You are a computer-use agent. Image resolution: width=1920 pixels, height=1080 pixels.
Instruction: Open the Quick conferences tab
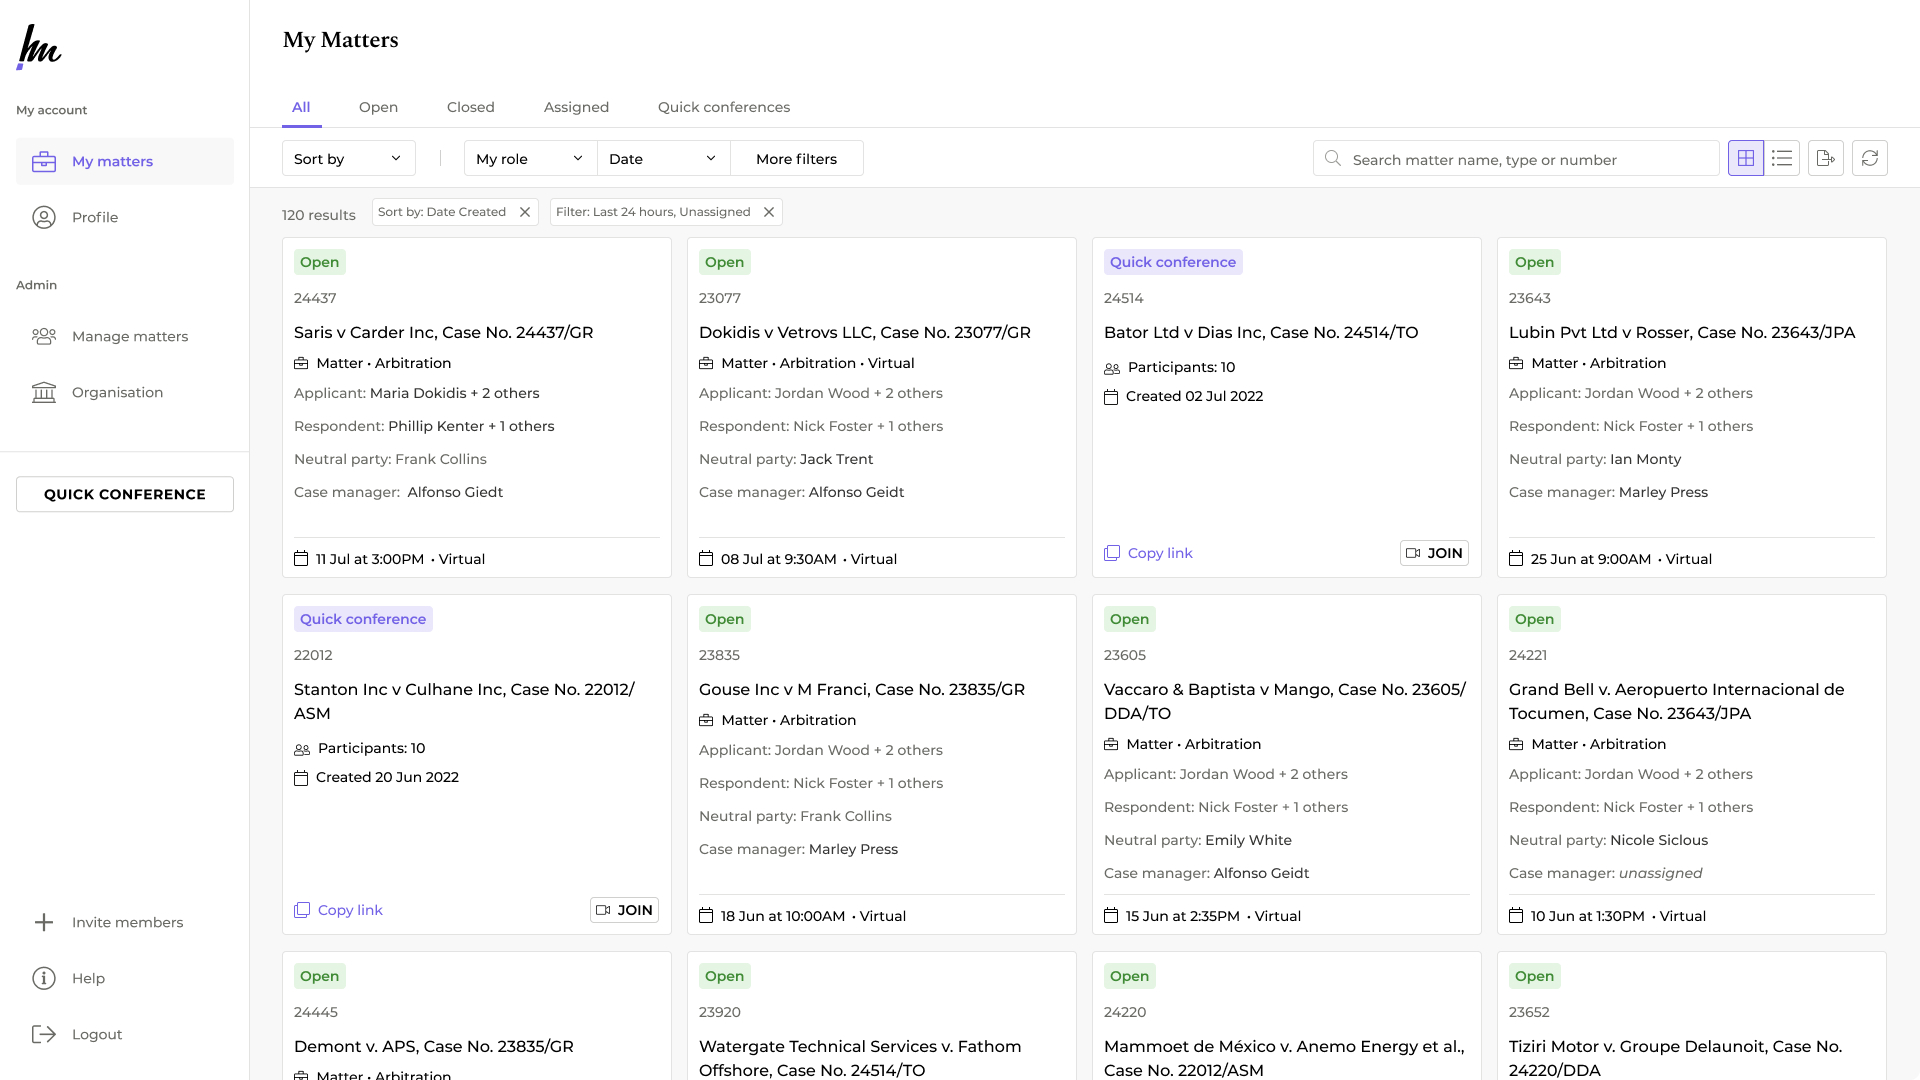tap(723, 107)
